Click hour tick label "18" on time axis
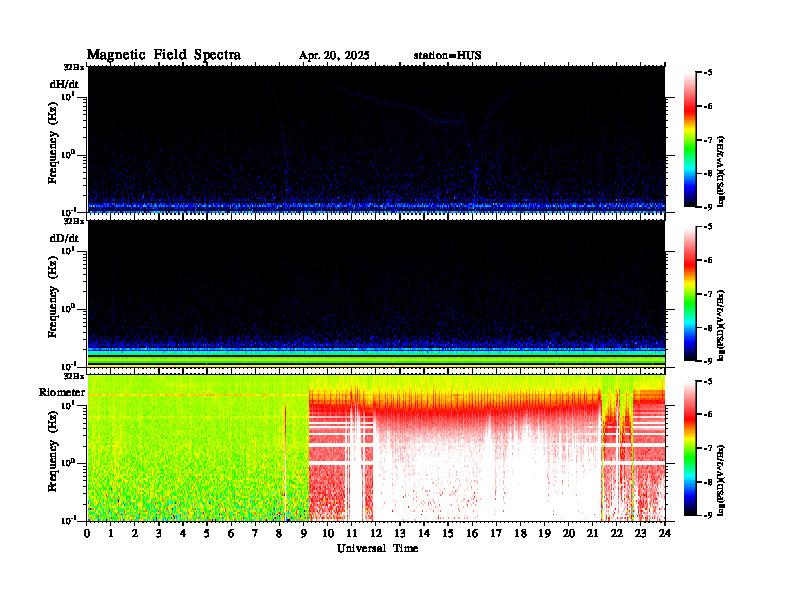 pyautogui.click(x=520, y=534)
